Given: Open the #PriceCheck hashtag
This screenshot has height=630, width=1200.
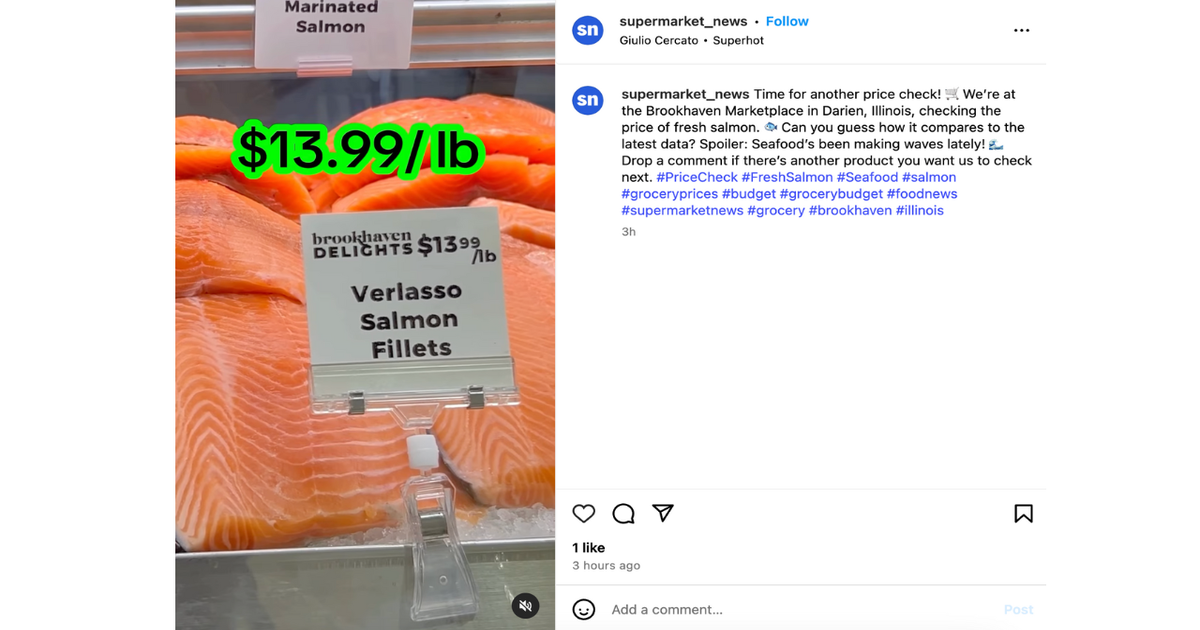Looking at the screenshot, I should point(697,177).
